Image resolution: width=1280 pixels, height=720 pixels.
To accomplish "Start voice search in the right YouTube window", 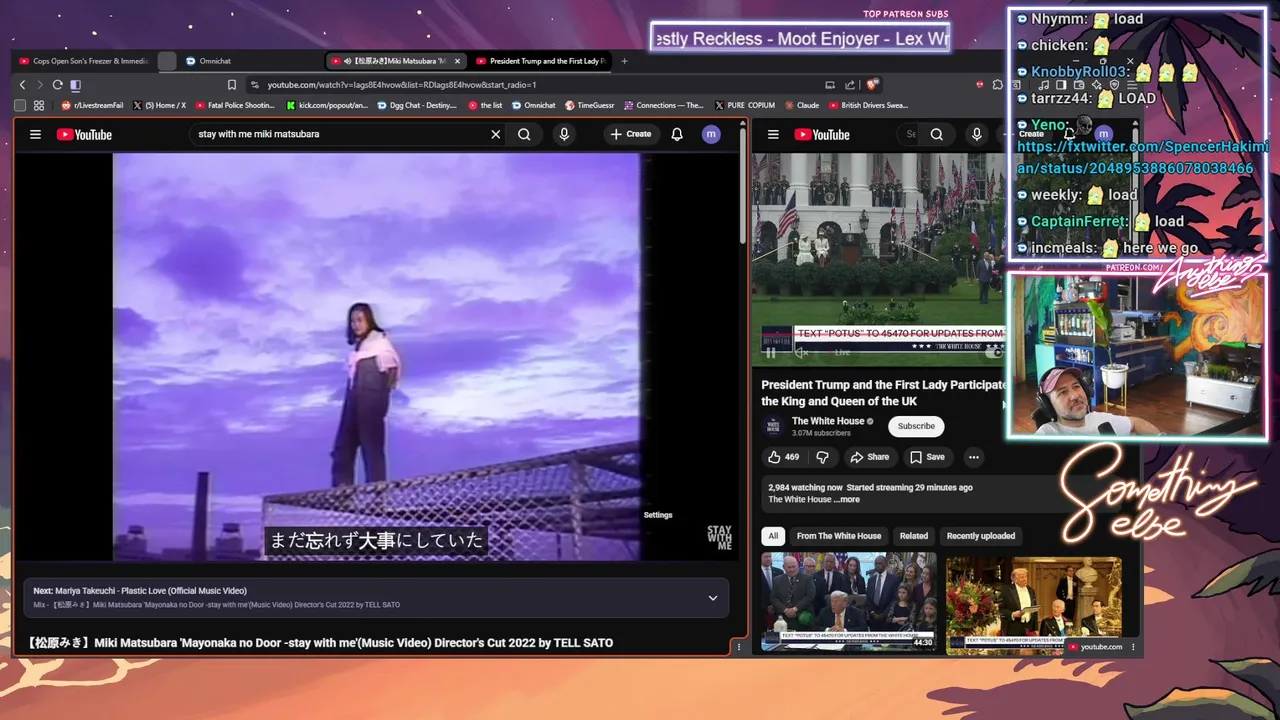I will [x=977, y=134].
